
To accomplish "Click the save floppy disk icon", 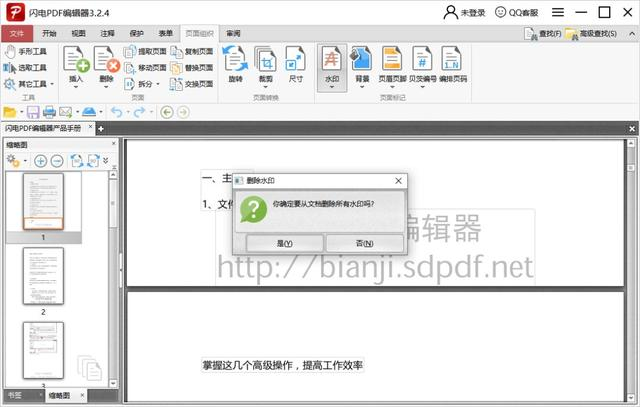I will click(33, 112).
